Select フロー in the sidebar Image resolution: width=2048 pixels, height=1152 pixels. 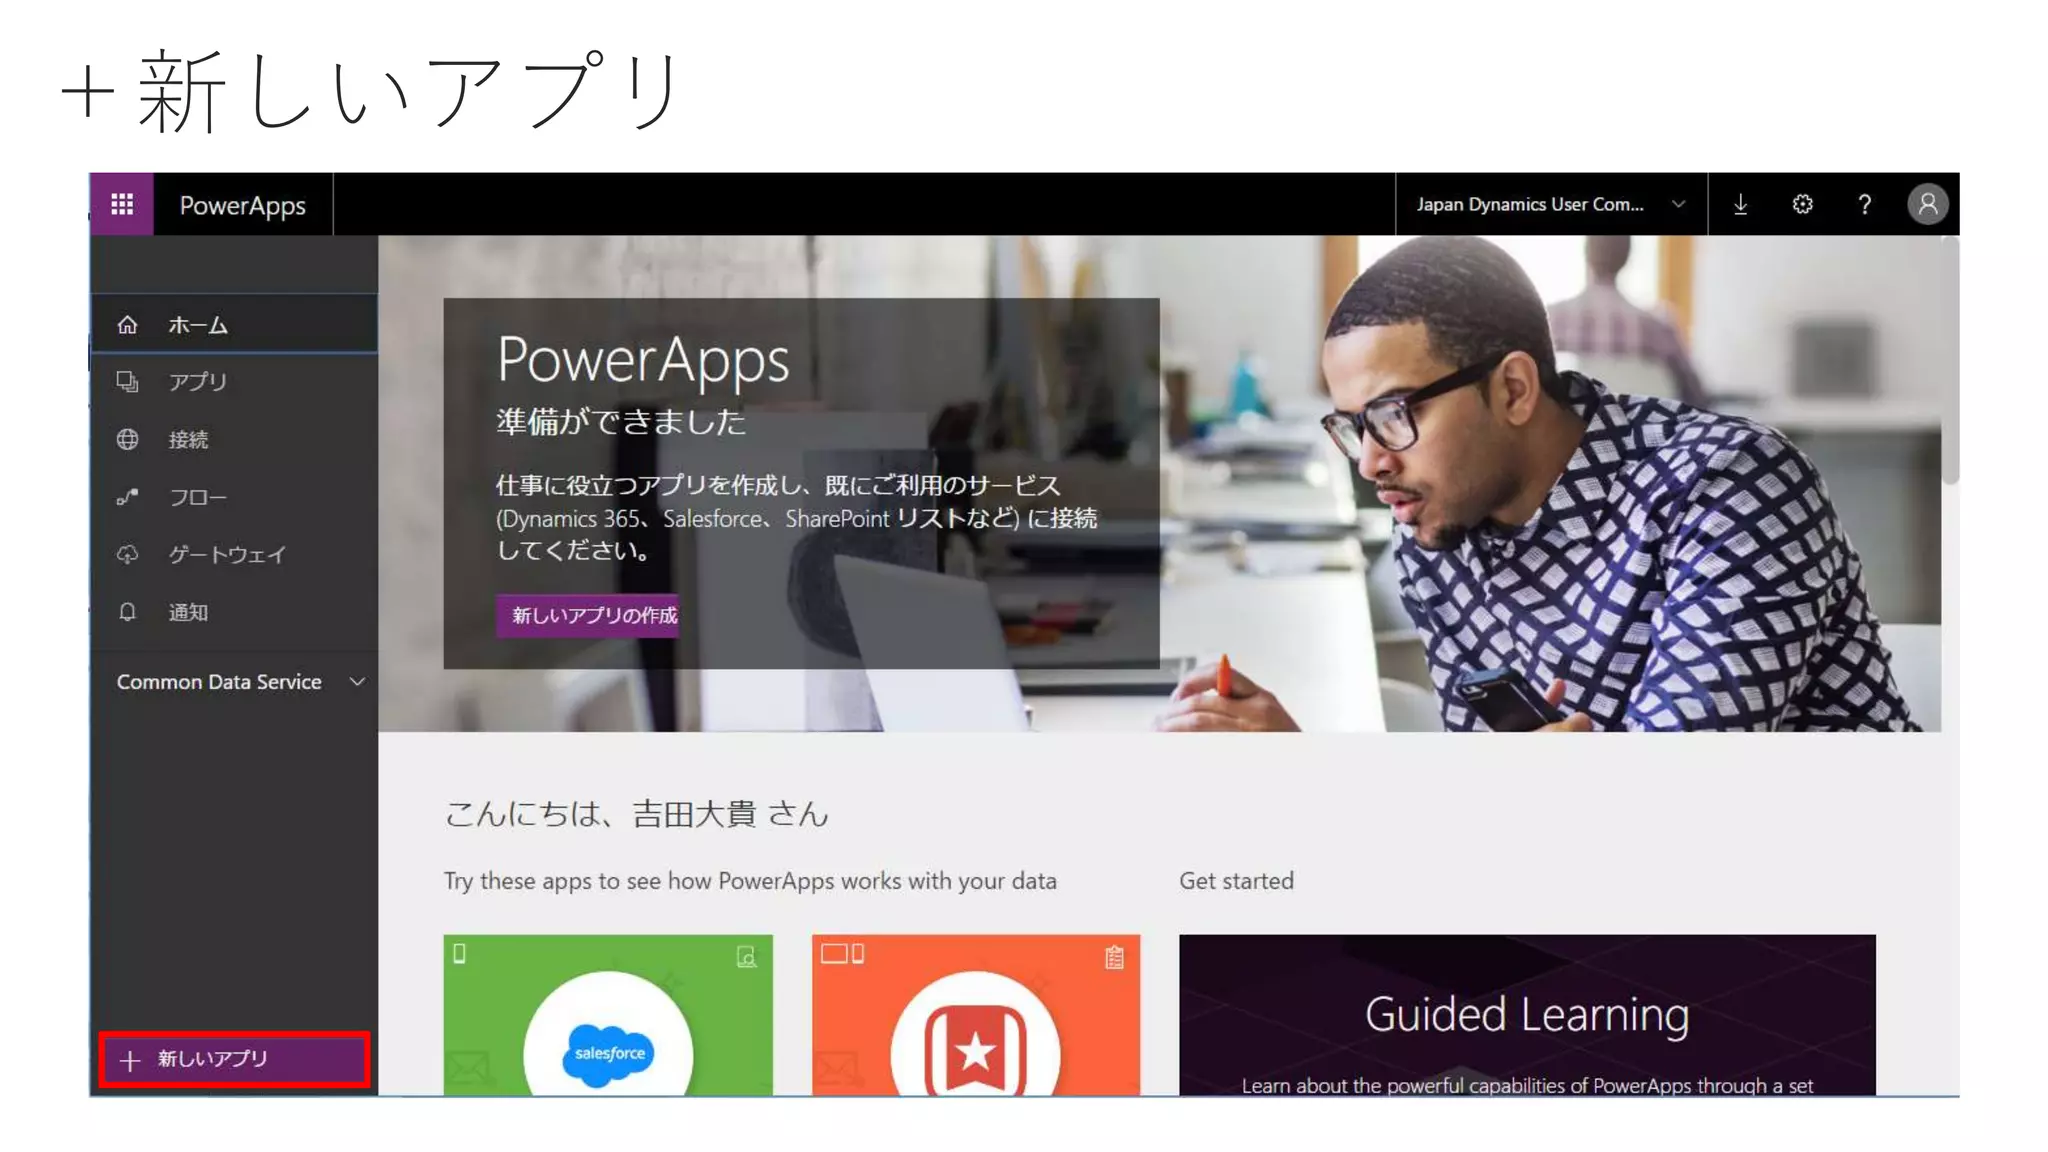pos(234,497)
